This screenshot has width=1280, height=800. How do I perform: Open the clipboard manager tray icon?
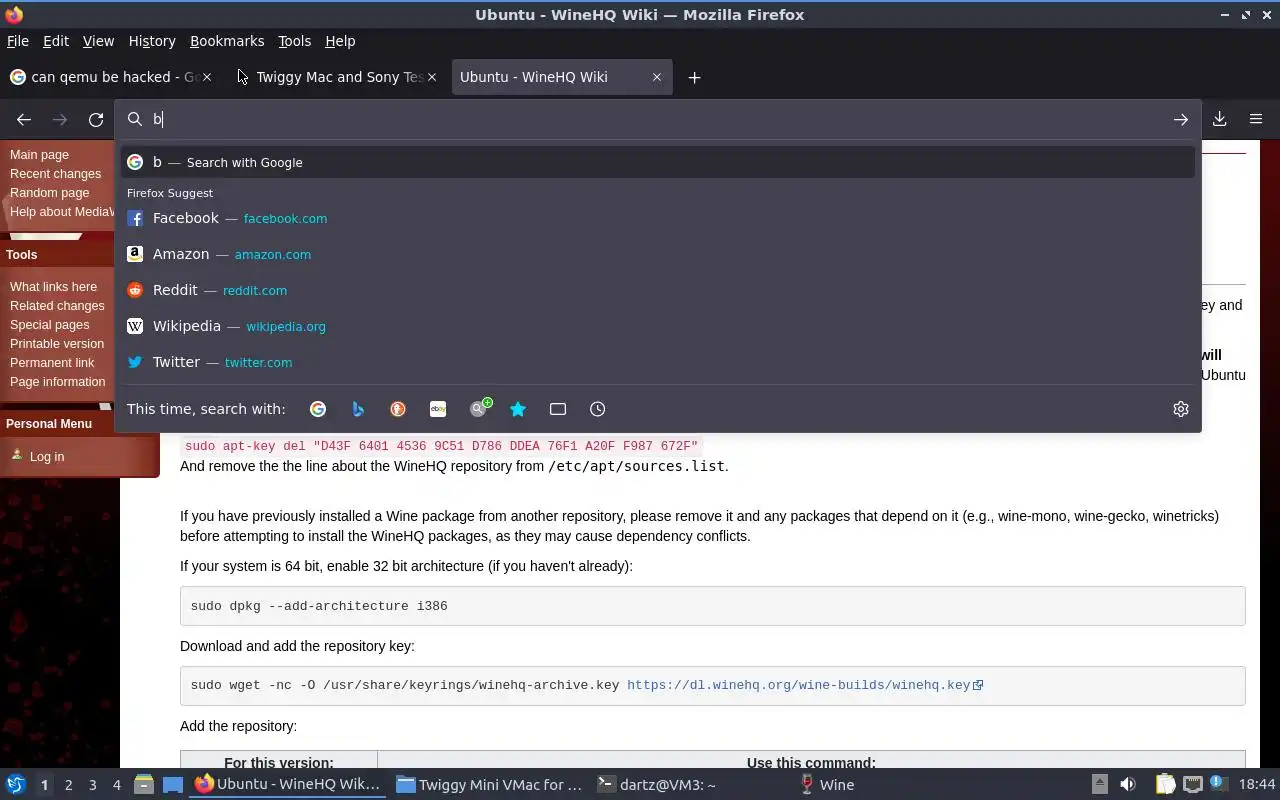click(x=1166, y=785)
